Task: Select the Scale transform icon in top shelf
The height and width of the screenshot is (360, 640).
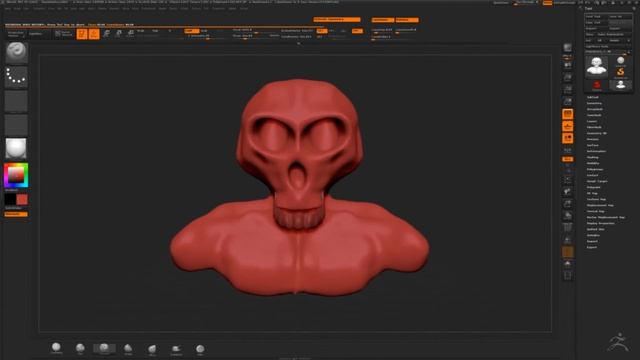Action: coord(118,33)
